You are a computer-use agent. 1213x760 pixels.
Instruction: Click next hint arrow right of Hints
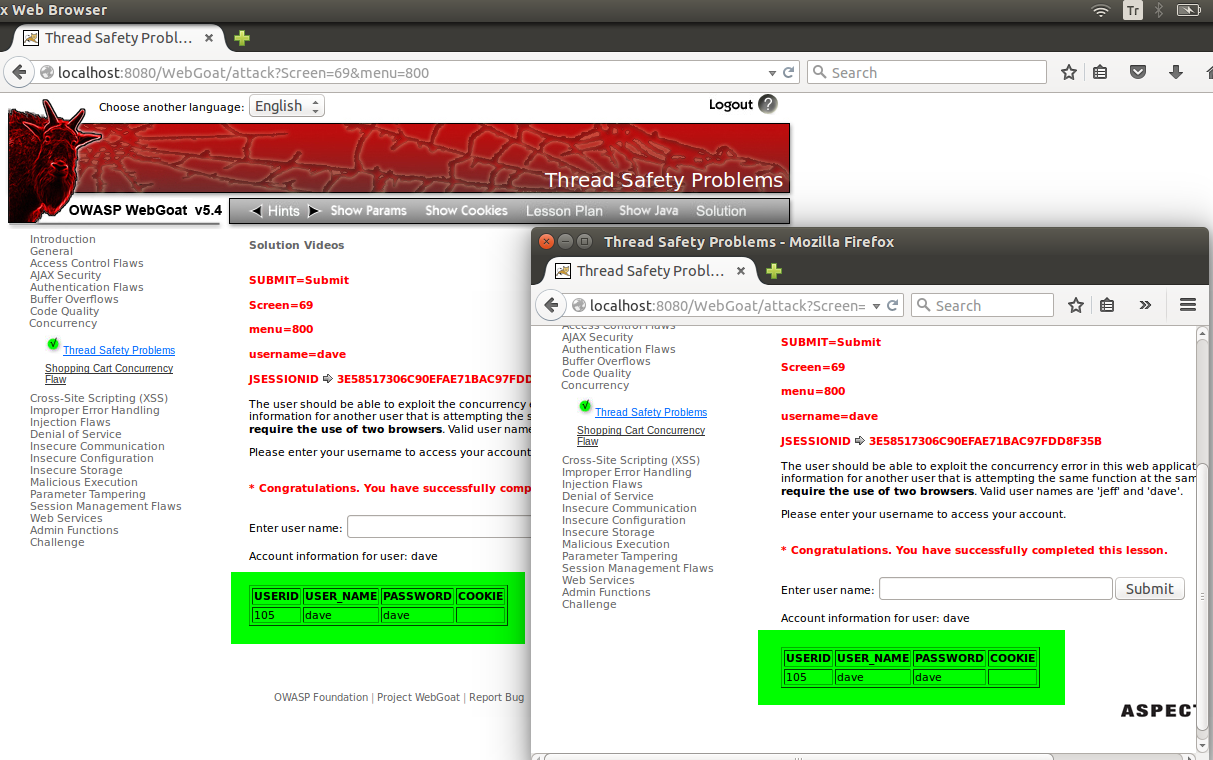(313, 211)
